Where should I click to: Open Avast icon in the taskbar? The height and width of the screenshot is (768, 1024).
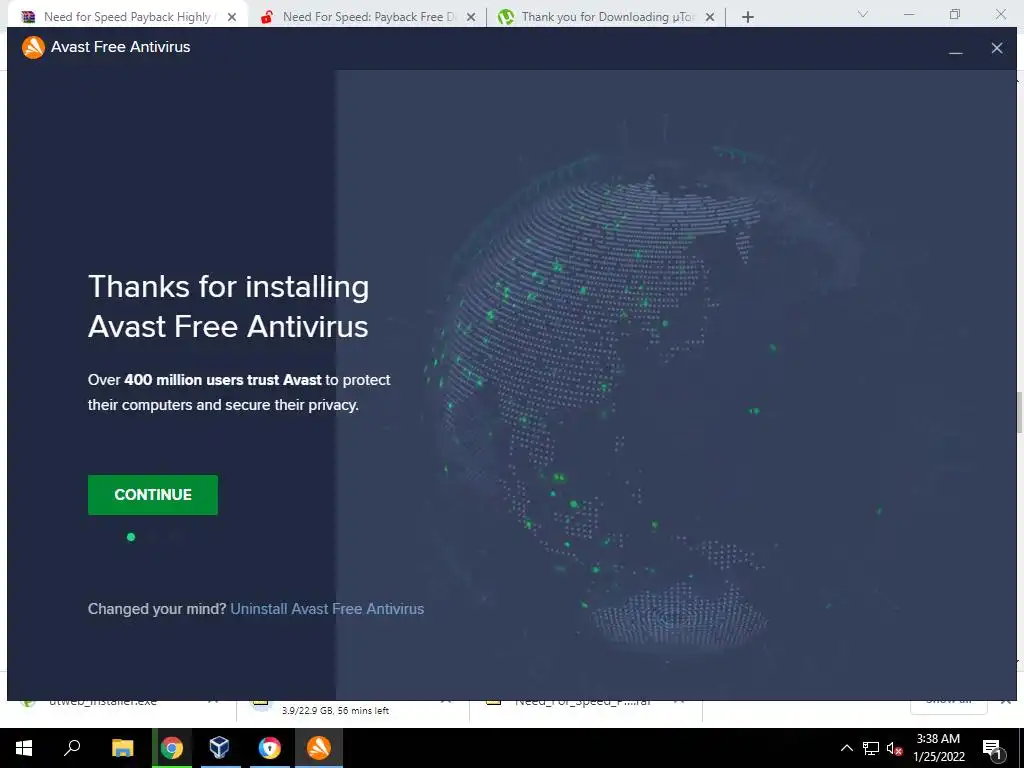(x=319, y=748)
